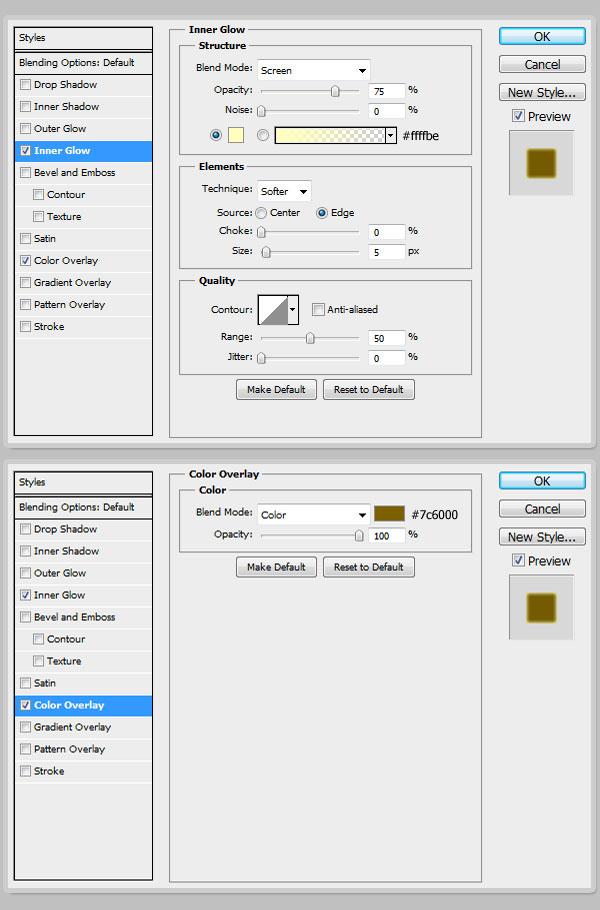Image resolution: width=600 pixels, height=910 pixels.
Task: Click Make Default in Inner Glow dialog
Action: tap(276, 389)
